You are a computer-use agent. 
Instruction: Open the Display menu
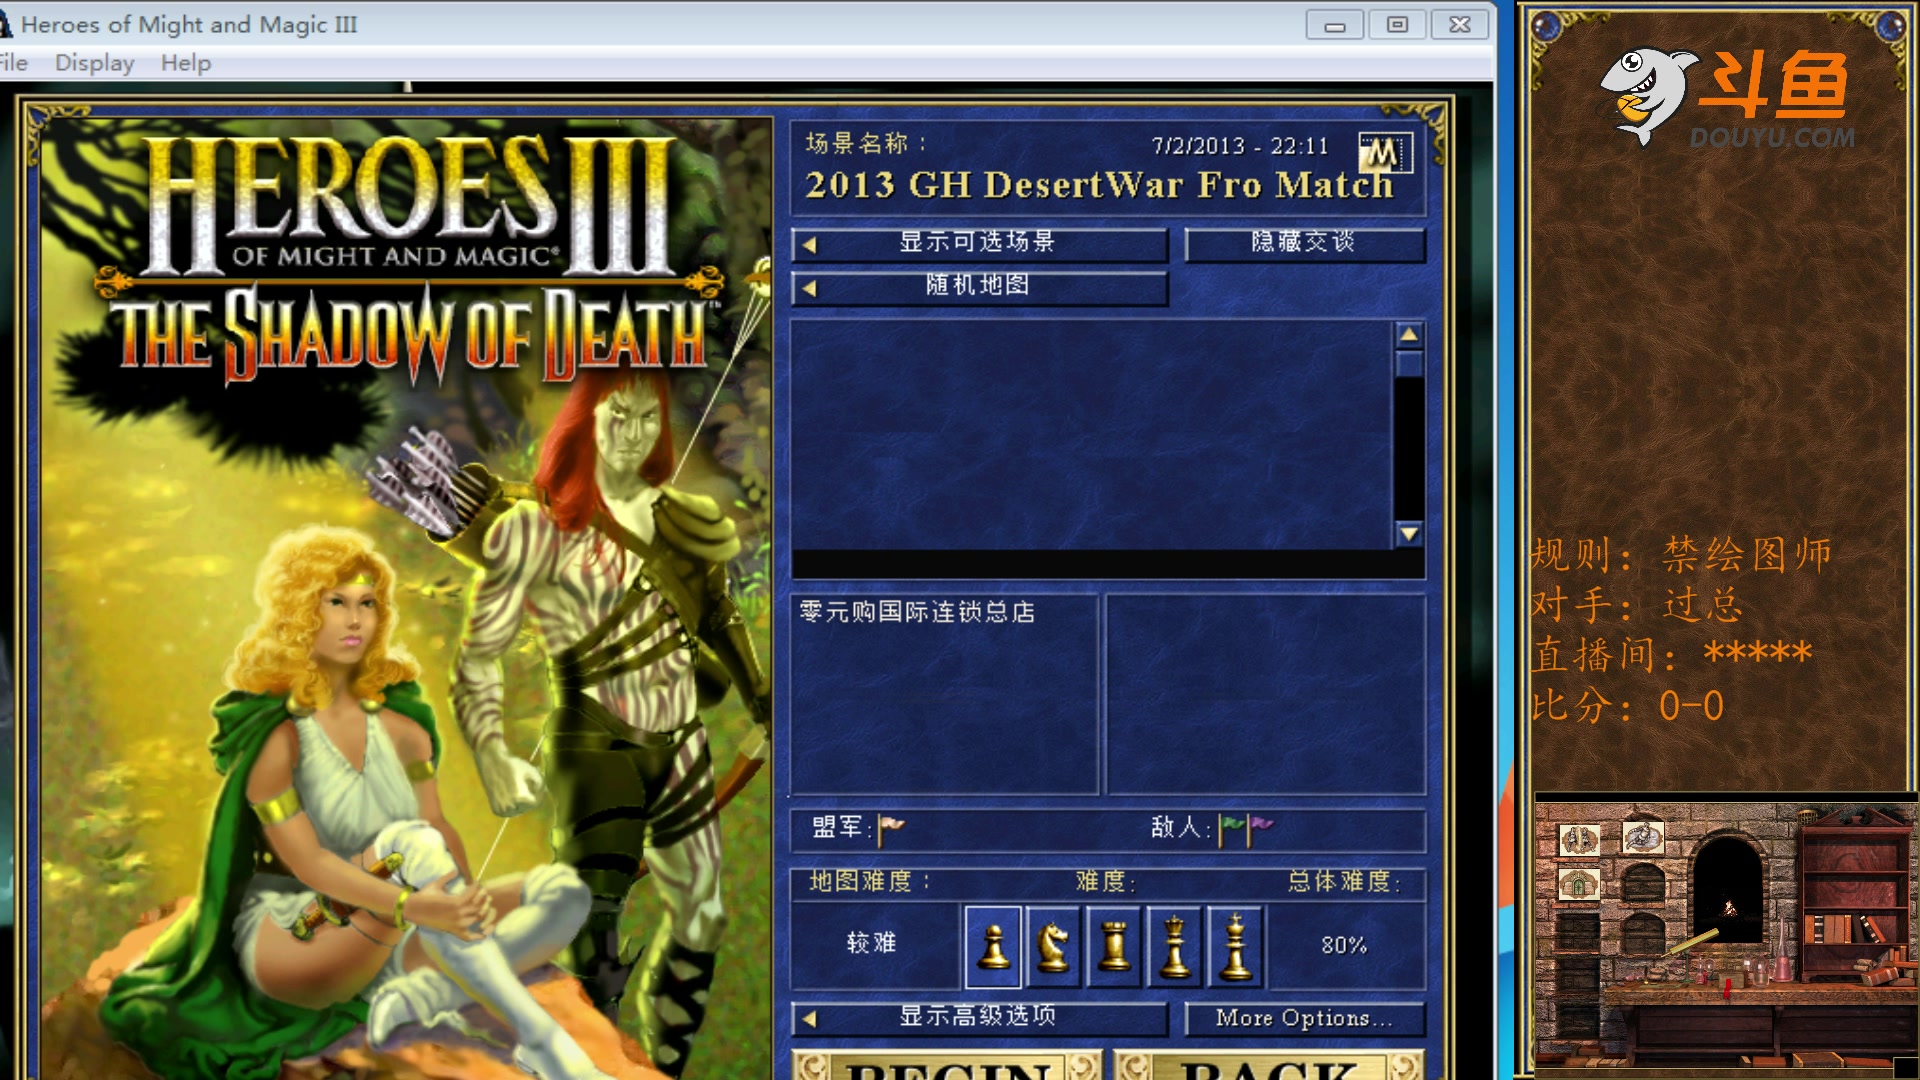click(94, 62)
